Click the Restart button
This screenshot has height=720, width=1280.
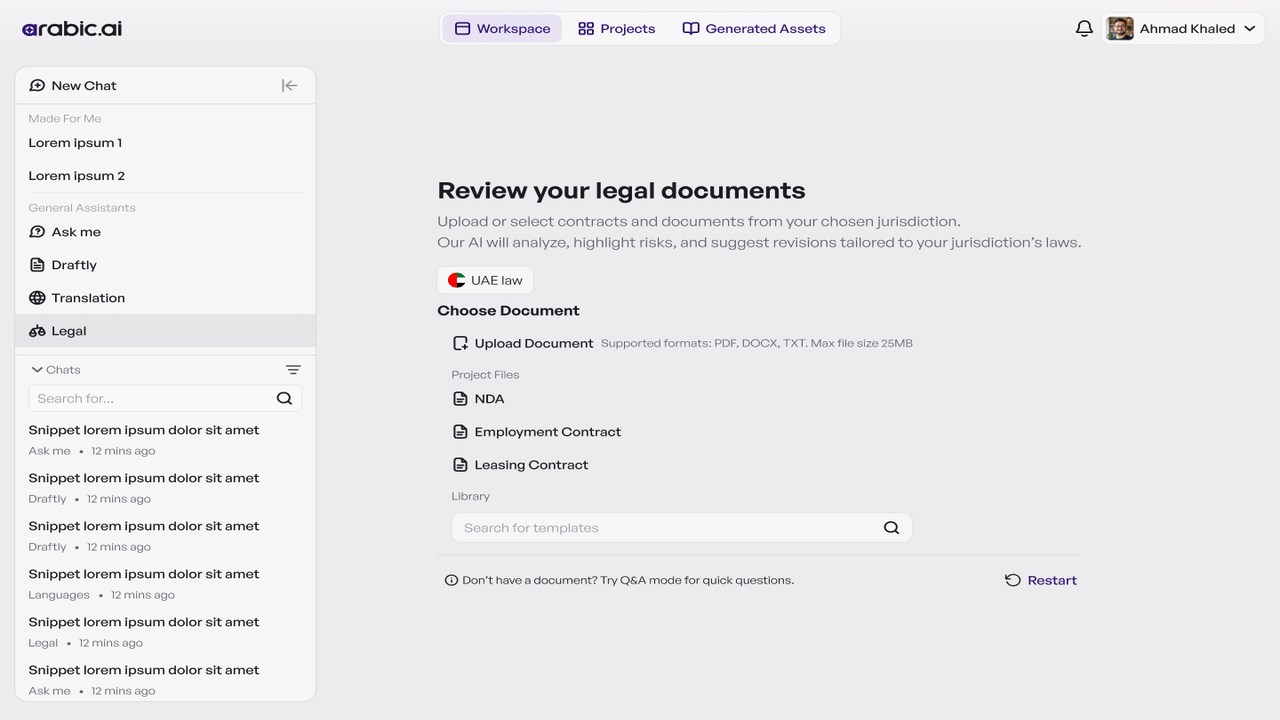click(1041, 580)
